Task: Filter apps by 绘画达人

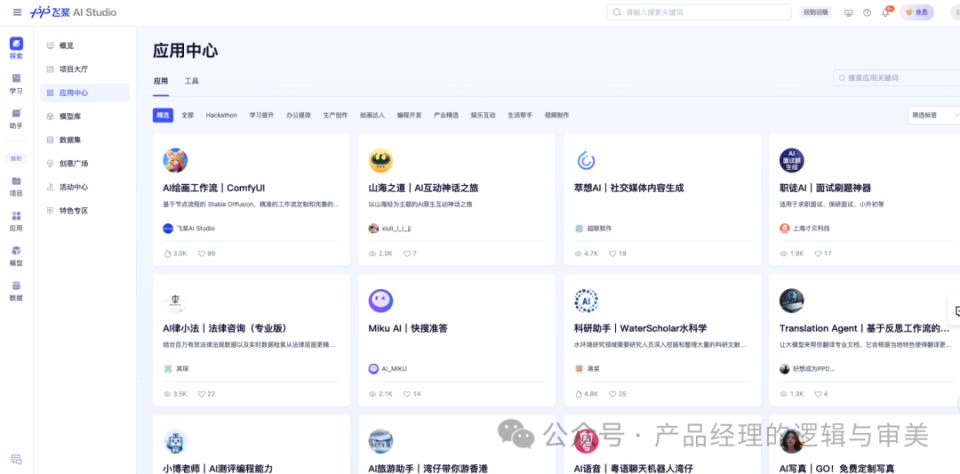Action: click(372, 115)
